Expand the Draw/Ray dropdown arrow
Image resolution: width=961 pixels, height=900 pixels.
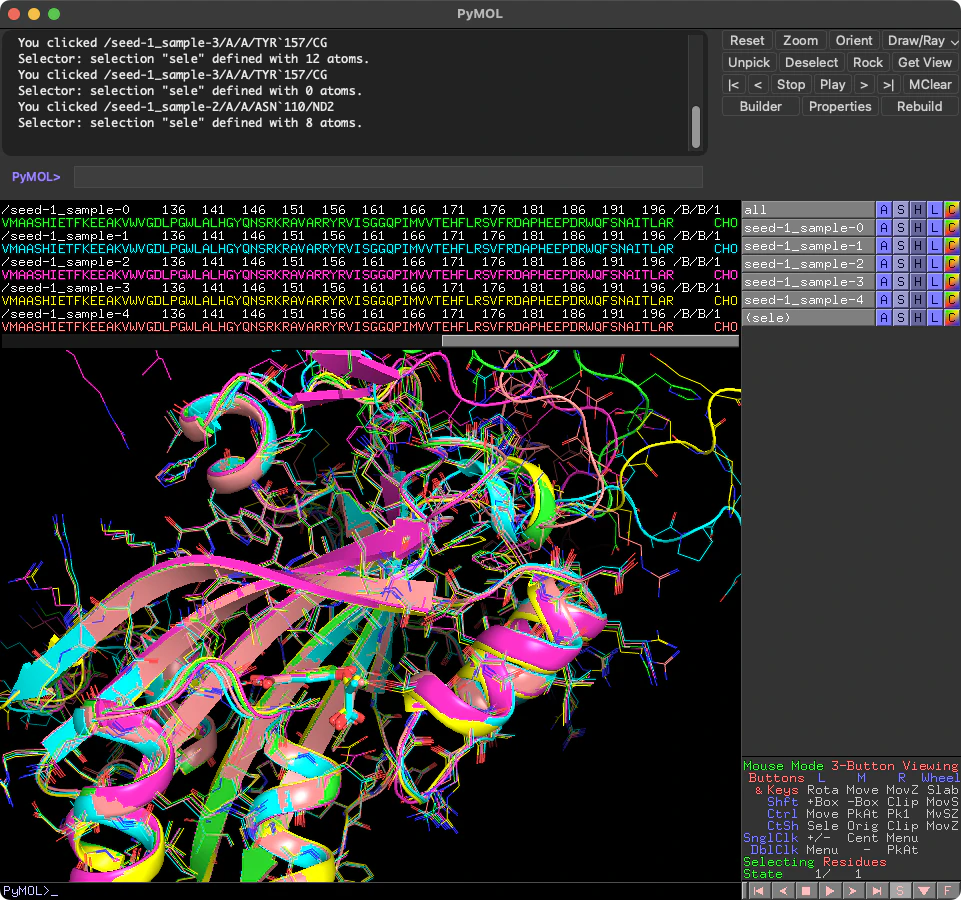pyautogui.click(x=954, y=41)
